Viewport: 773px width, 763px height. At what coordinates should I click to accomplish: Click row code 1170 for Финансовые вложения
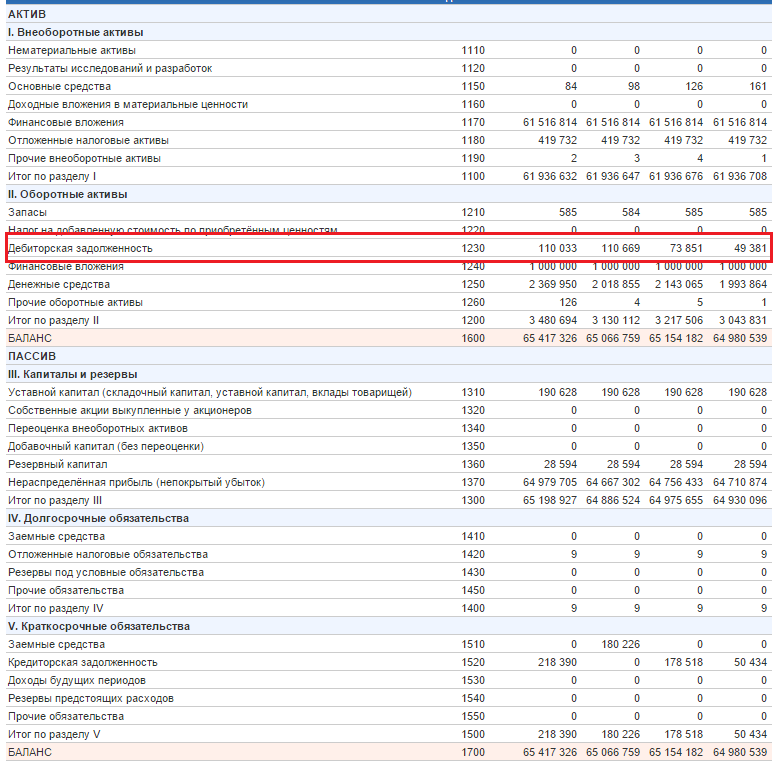pos(473,122)
